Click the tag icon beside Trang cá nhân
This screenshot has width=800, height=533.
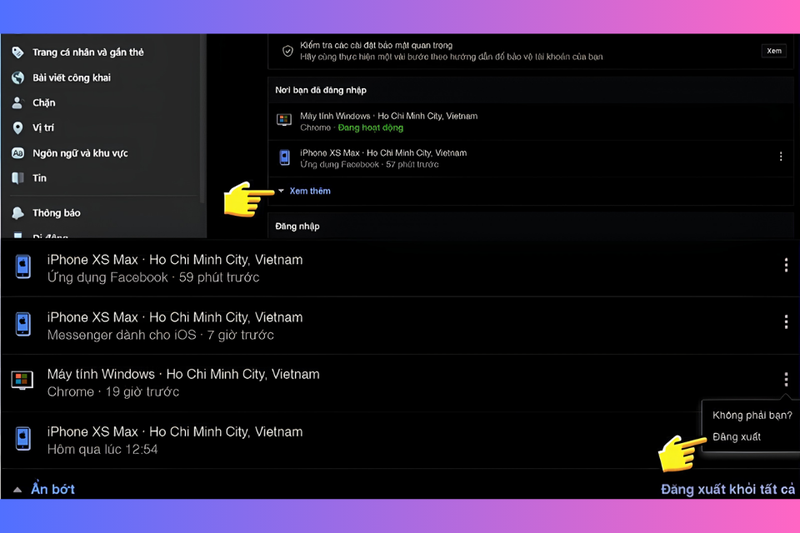coord(18,52)
